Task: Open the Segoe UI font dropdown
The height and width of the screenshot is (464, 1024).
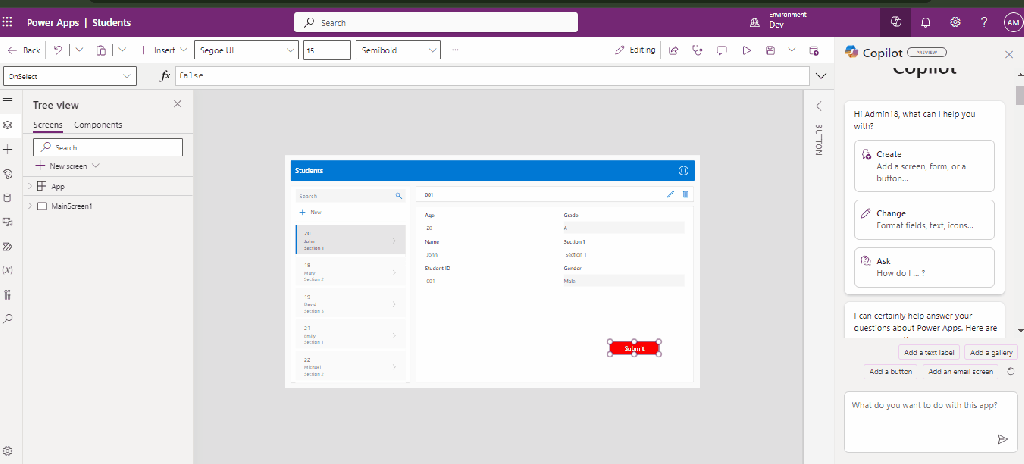Action: tap(244, 50)
